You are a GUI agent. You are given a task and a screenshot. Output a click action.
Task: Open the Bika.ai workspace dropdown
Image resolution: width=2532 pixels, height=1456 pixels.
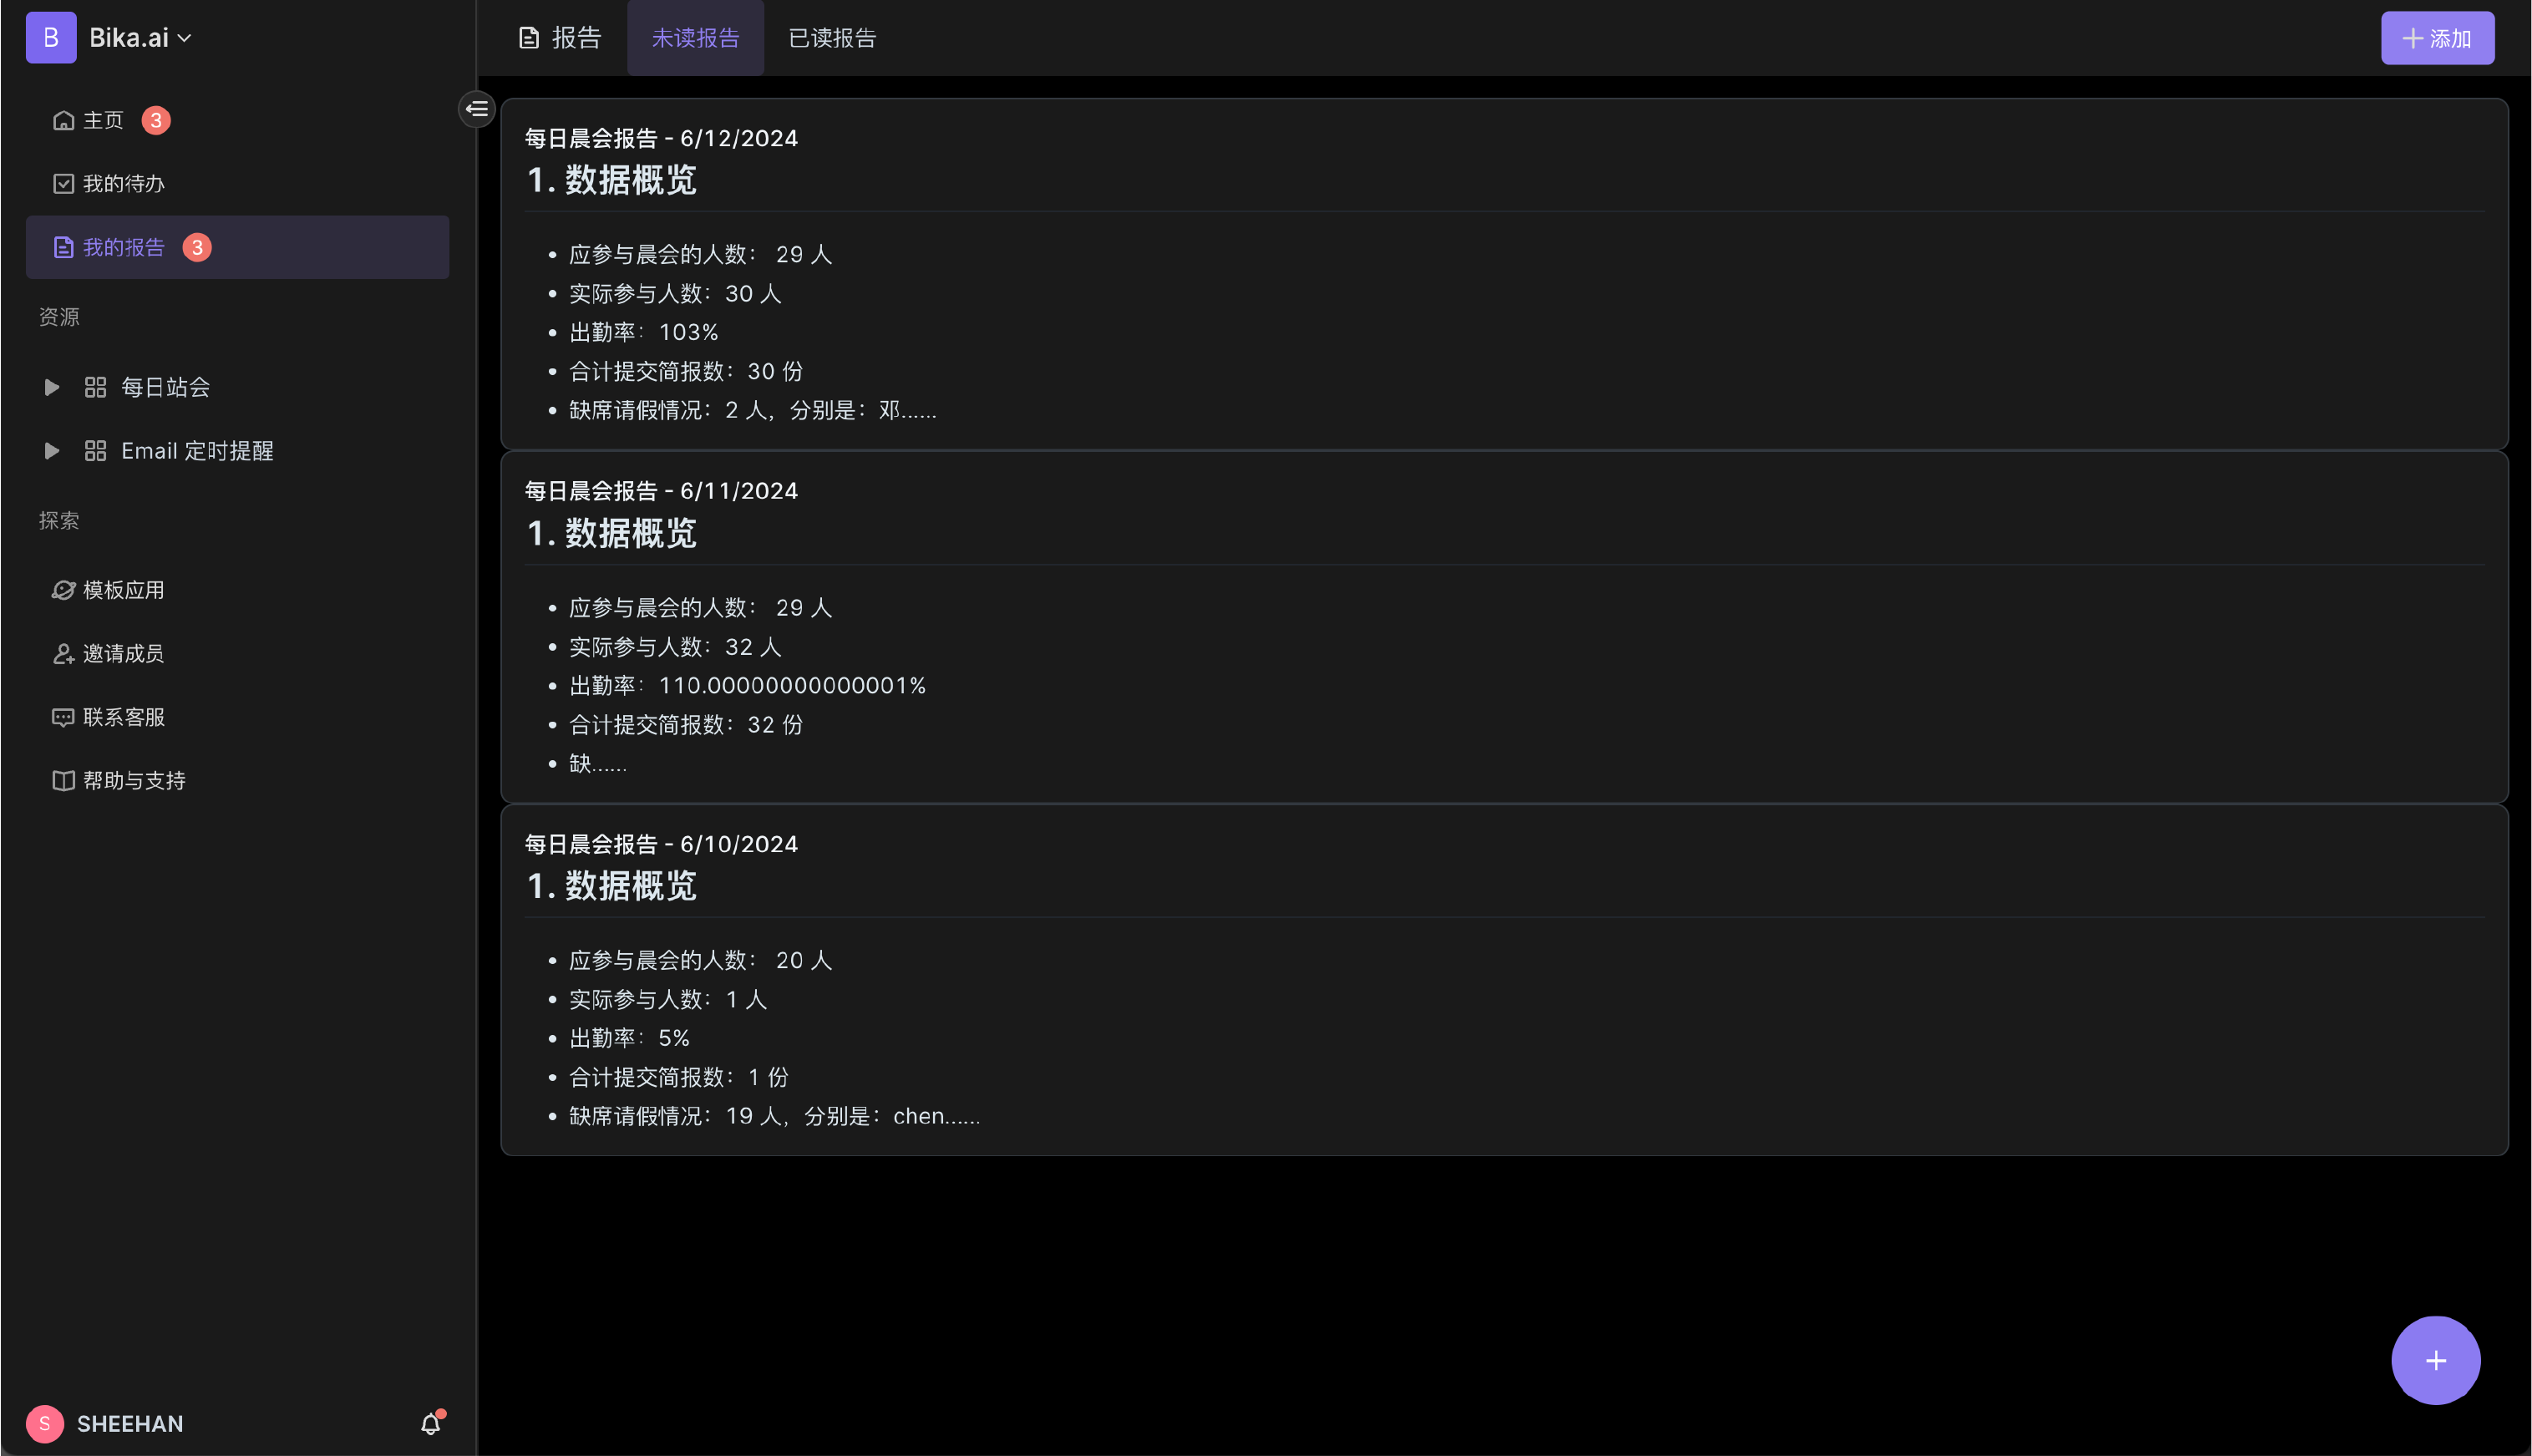pyautogui.click(x=140, y=38)
